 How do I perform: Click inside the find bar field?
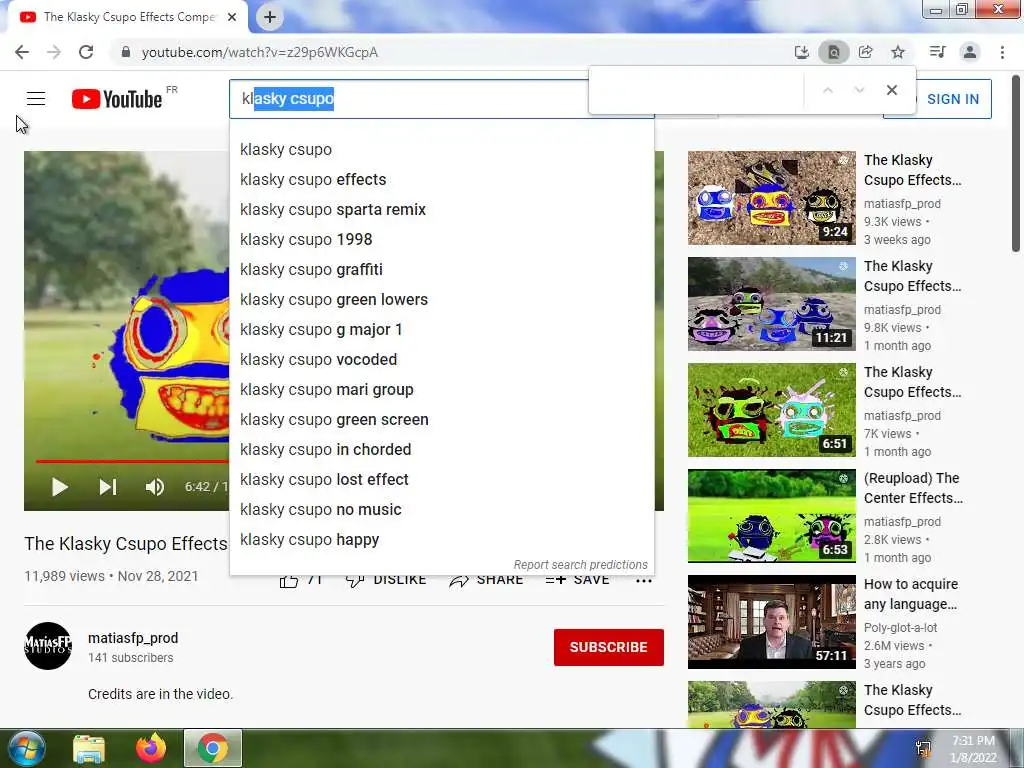click(696, 90)
